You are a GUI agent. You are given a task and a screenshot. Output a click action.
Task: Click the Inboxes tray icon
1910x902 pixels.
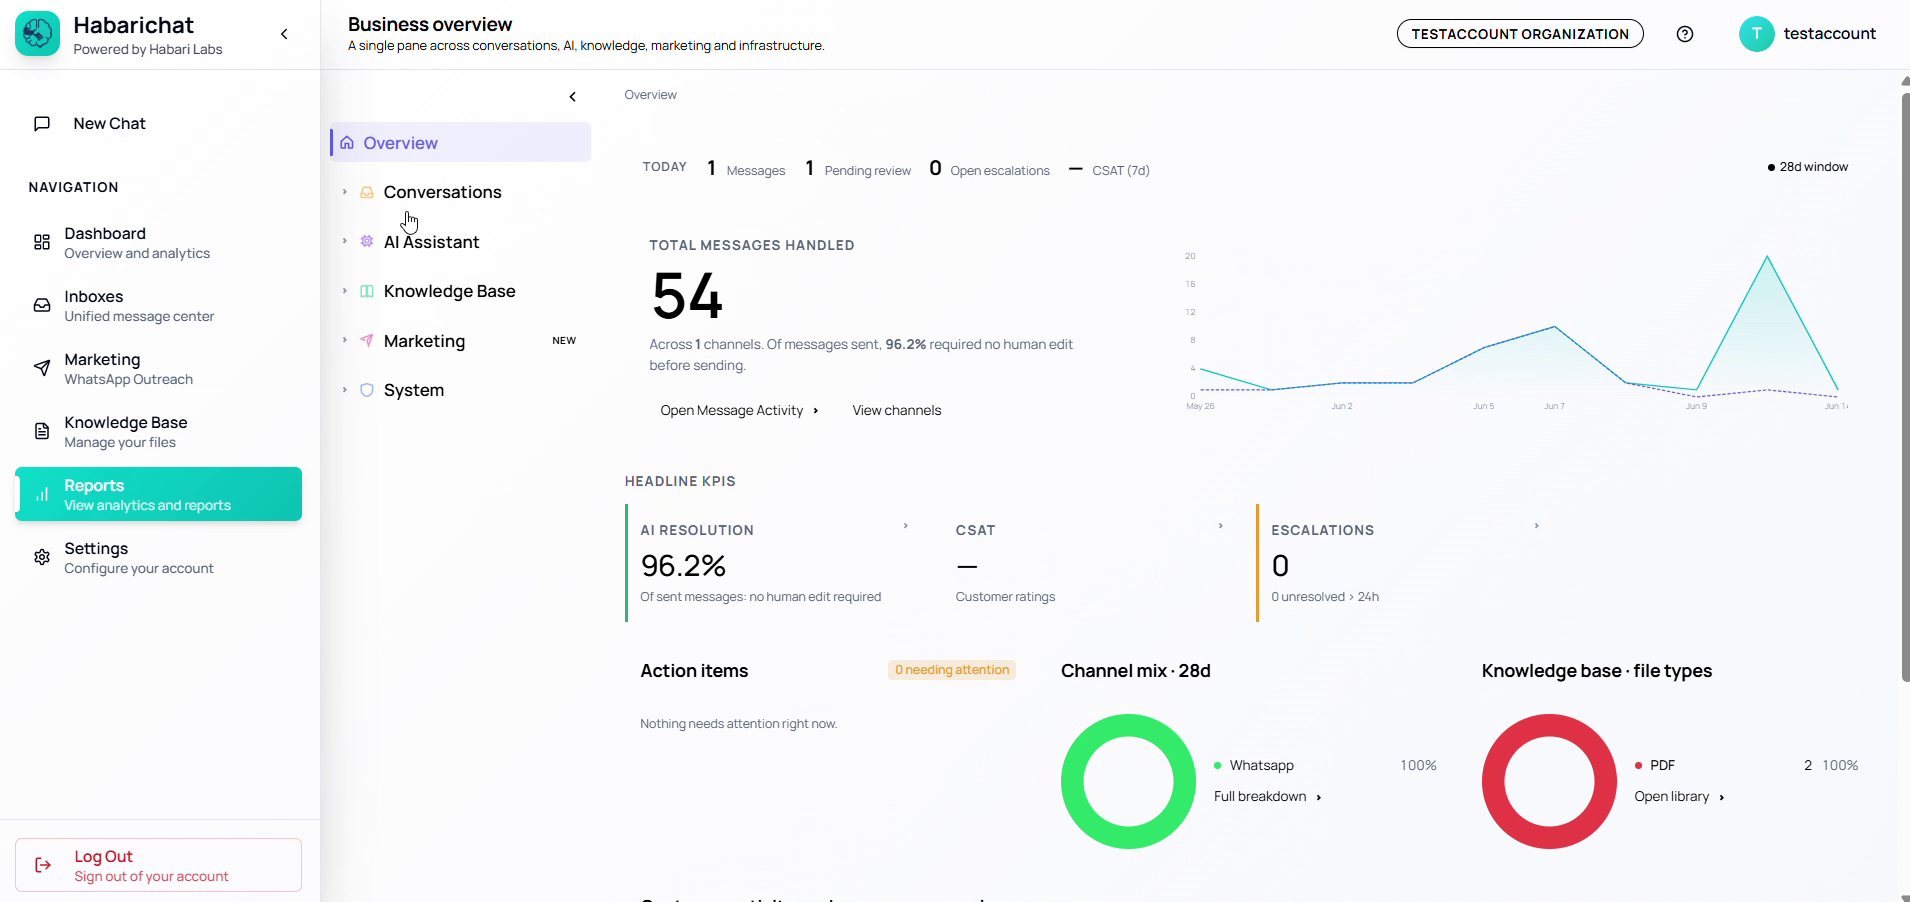point(42,305)
